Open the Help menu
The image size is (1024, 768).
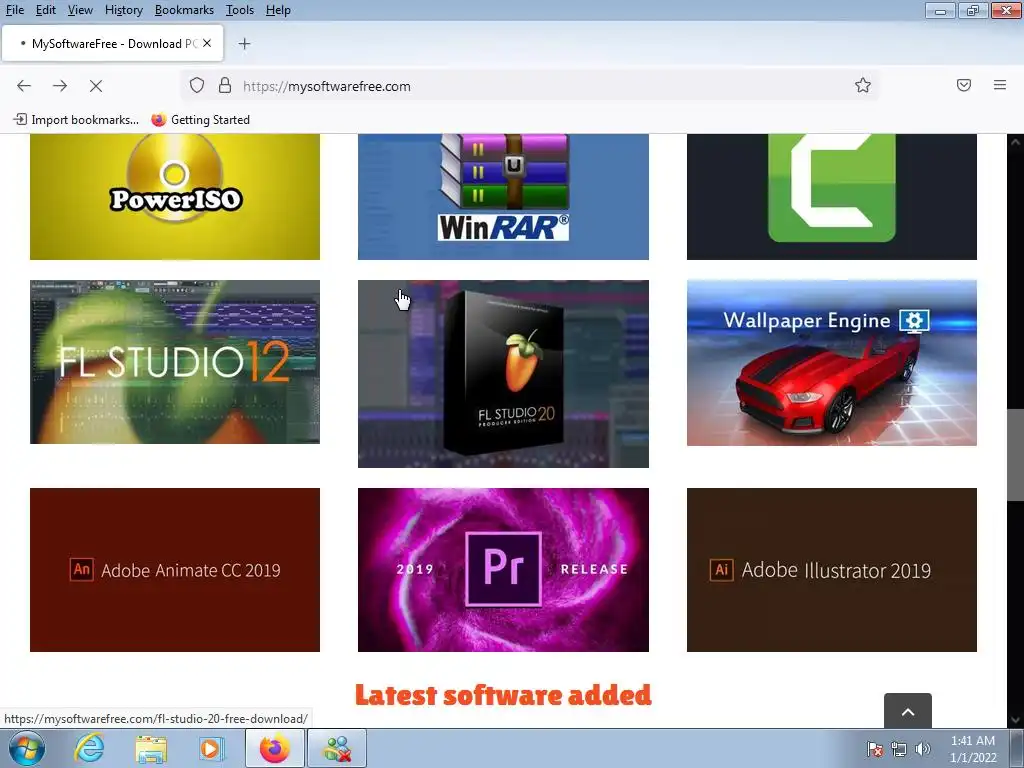(278, 10)
